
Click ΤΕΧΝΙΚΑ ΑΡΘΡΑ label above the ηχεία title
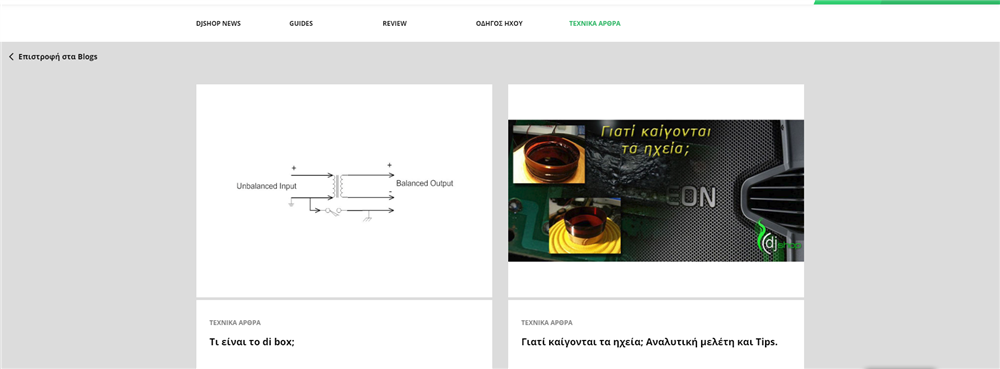(x=547, y=323)
